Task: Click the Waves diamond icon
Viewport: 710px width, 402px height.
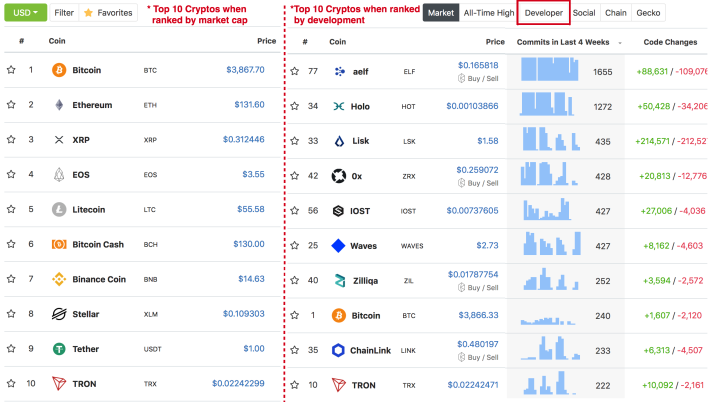Action: point(338,246)
